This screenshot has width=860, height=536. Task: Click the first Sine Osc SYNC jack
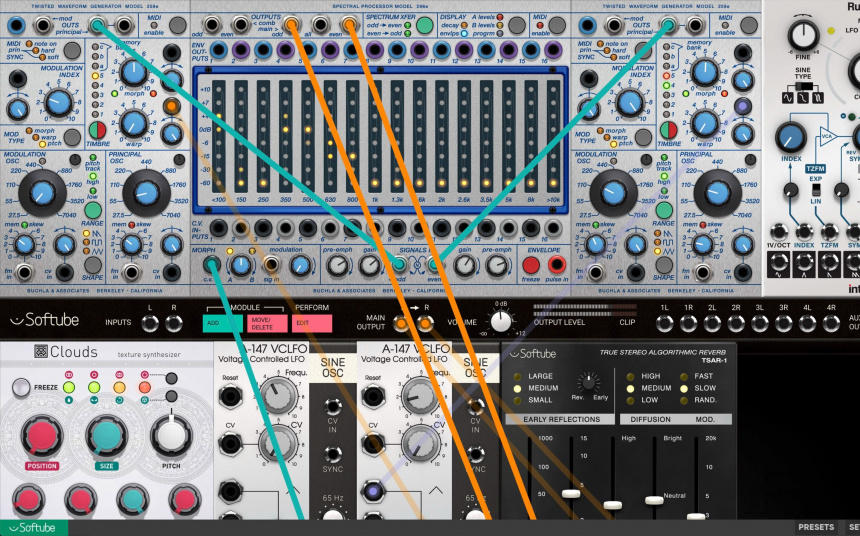click(333, 454)
